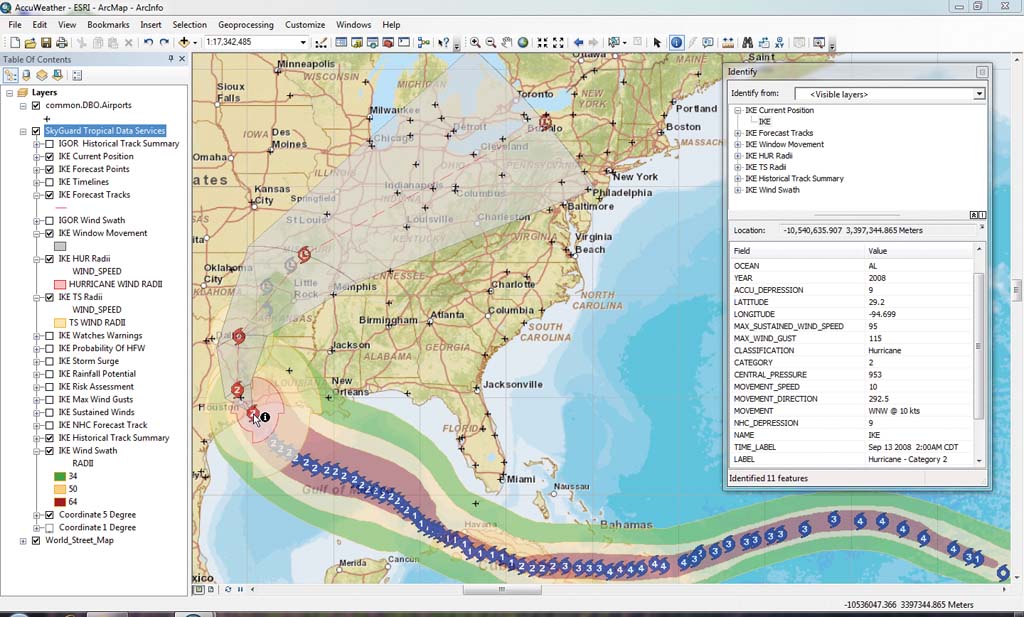Toggle IKE Forecast Tracks layer checkbox
This screenshot has width=1024, height=617.
pyautogui.click(x=49, y=195)
